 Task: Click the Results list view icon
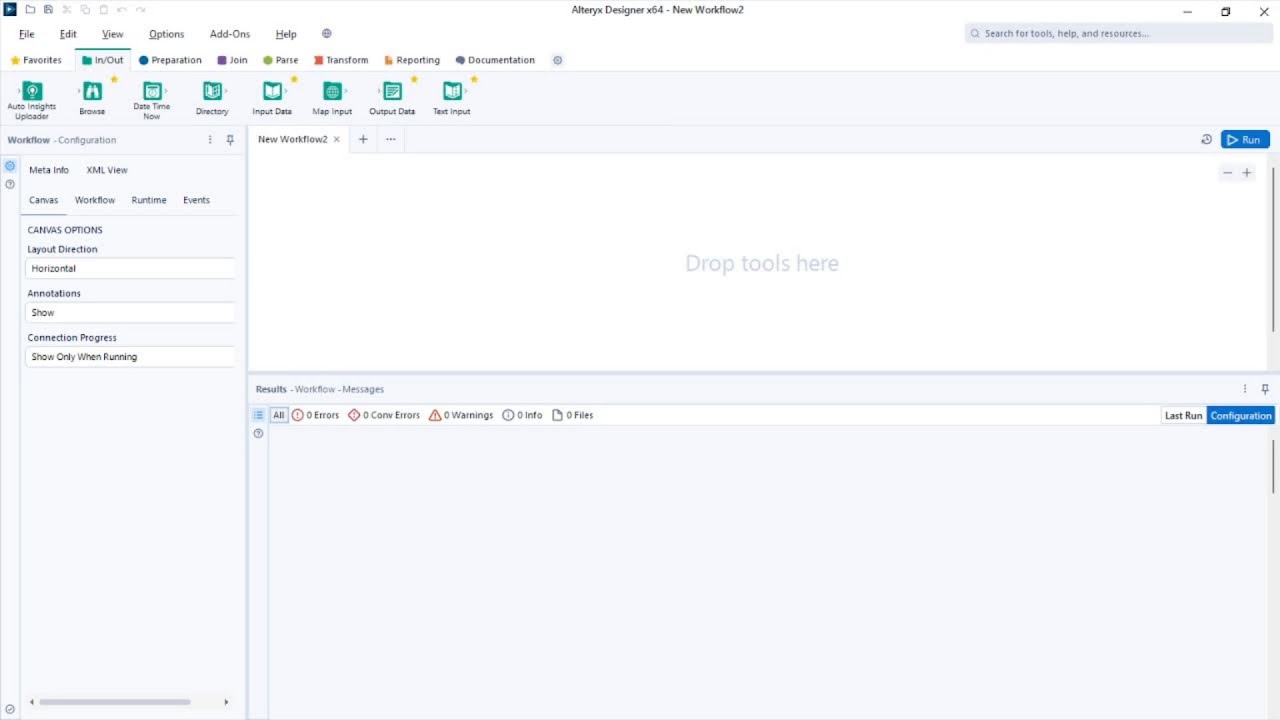(258, 415)
